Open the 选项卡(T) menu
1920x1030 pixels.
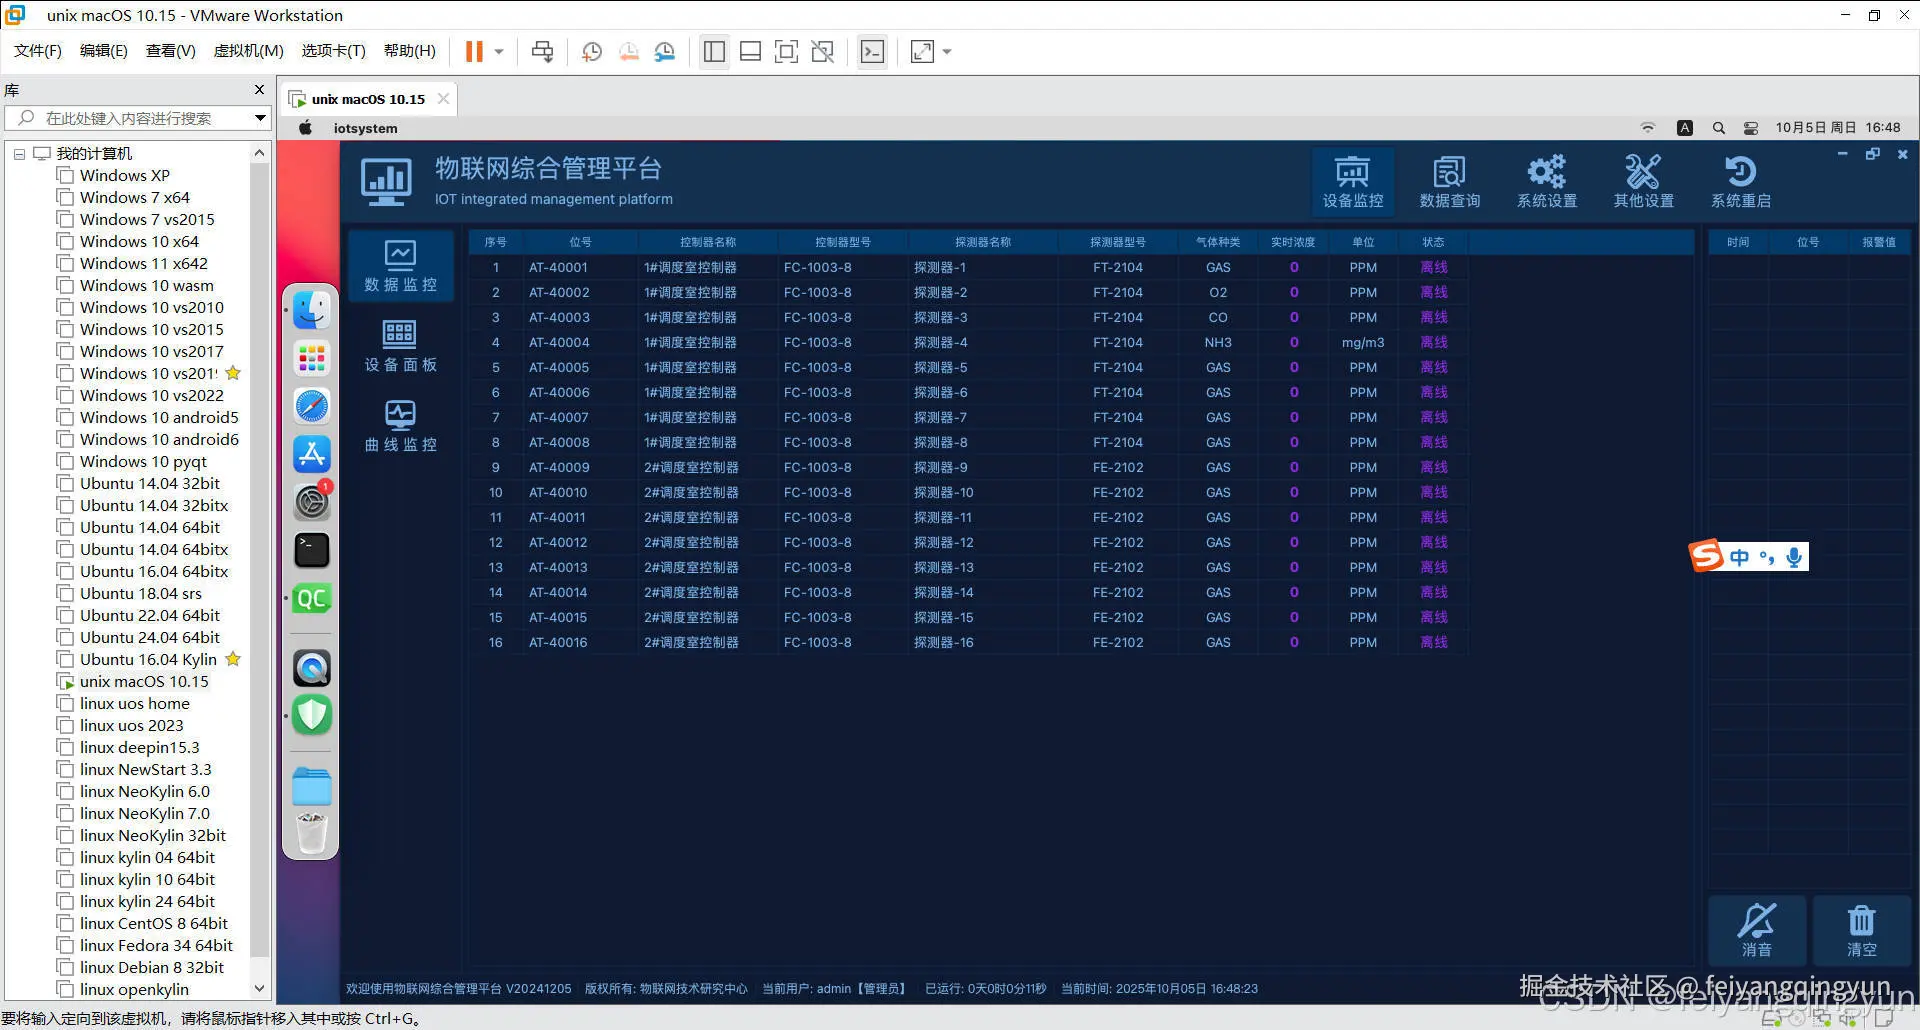point(334,51)
